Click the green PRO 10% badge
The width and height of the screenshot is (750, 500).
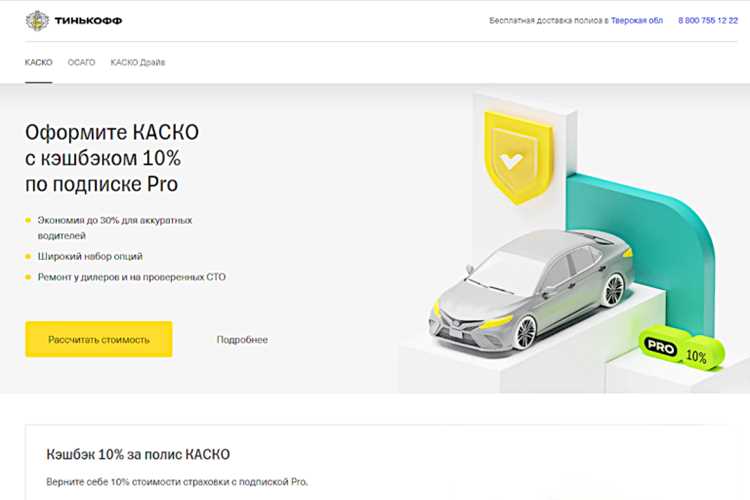pyautogui.click(x=683, y=348)
